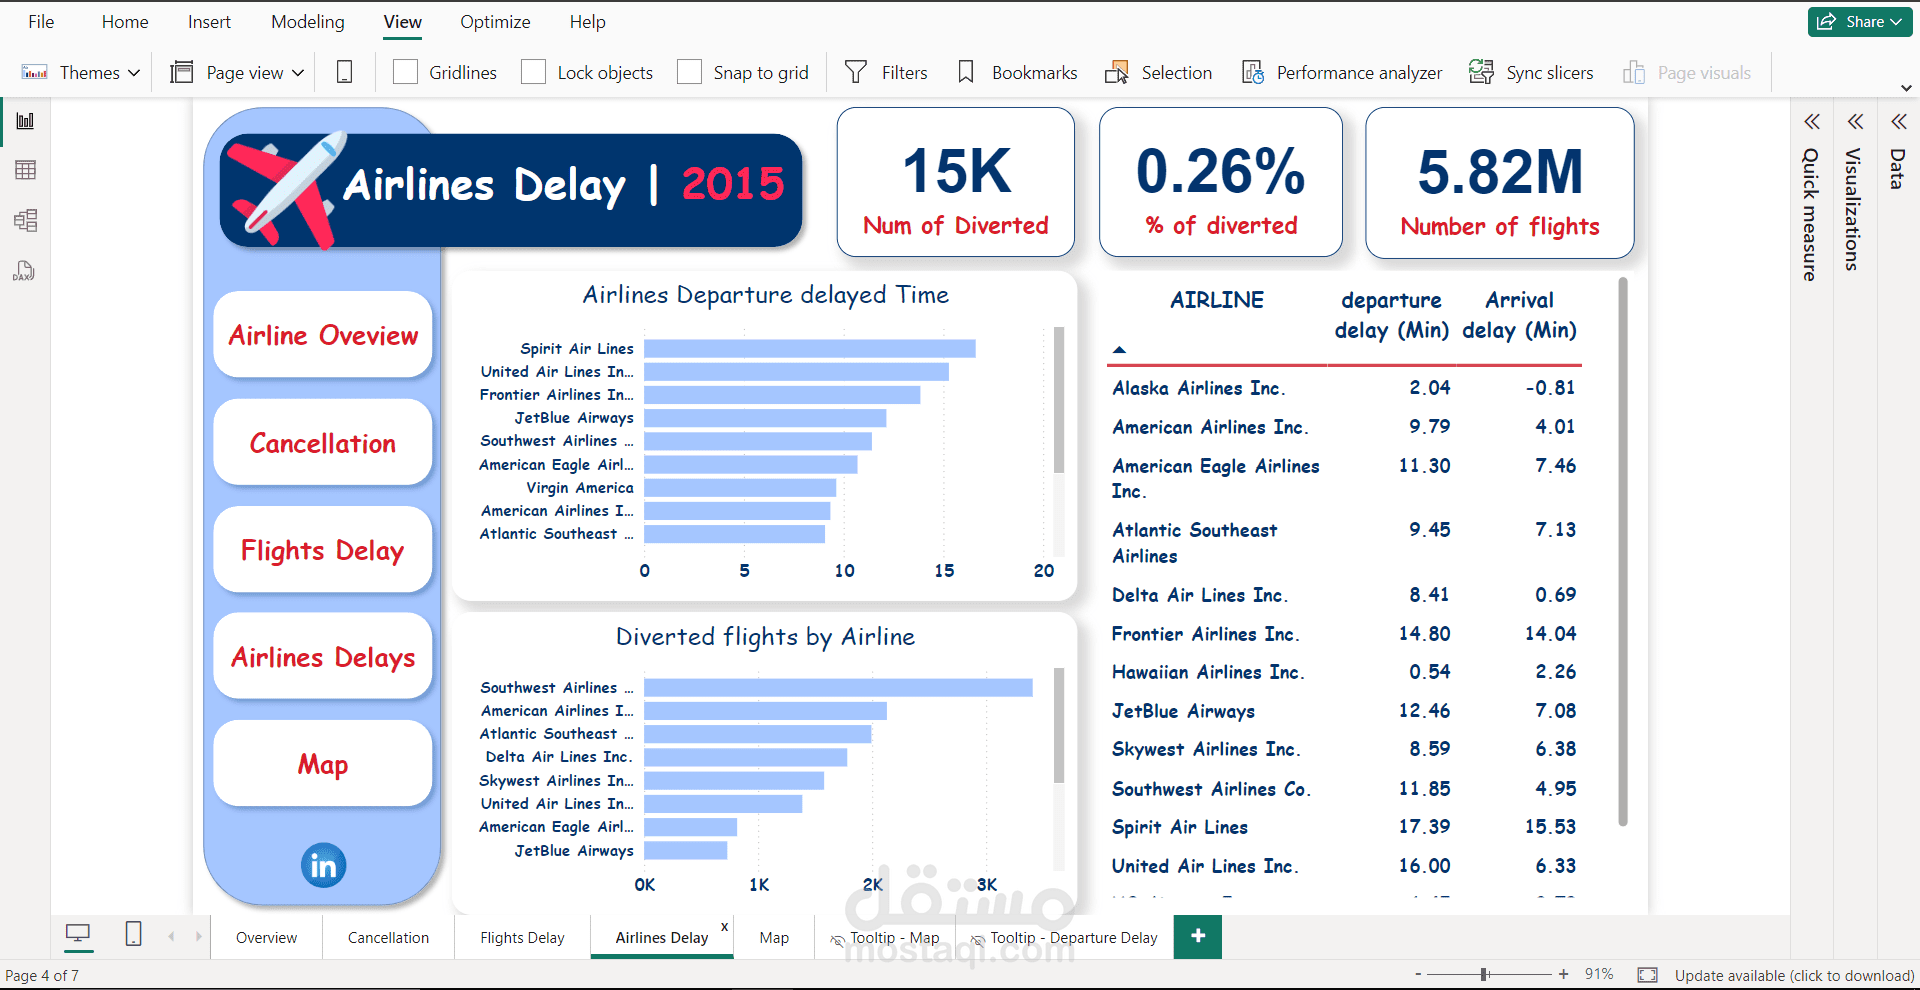Open Sync slicers icon
Screen dimensions: 1920x990
click(1481, 72)
